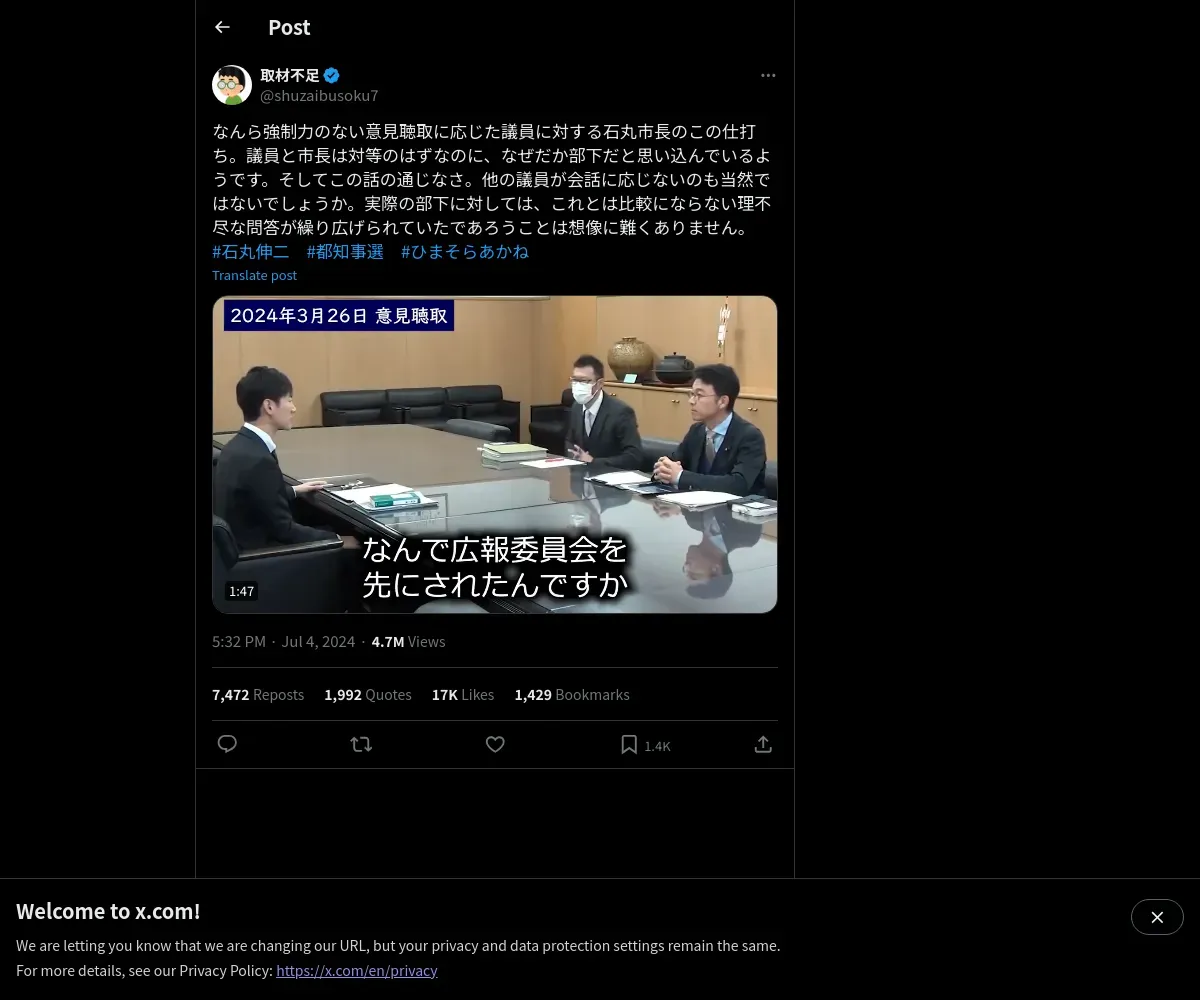Bookmark the post with the bookmark icon
1200x1000 pixels.
[x=629, y=744]
